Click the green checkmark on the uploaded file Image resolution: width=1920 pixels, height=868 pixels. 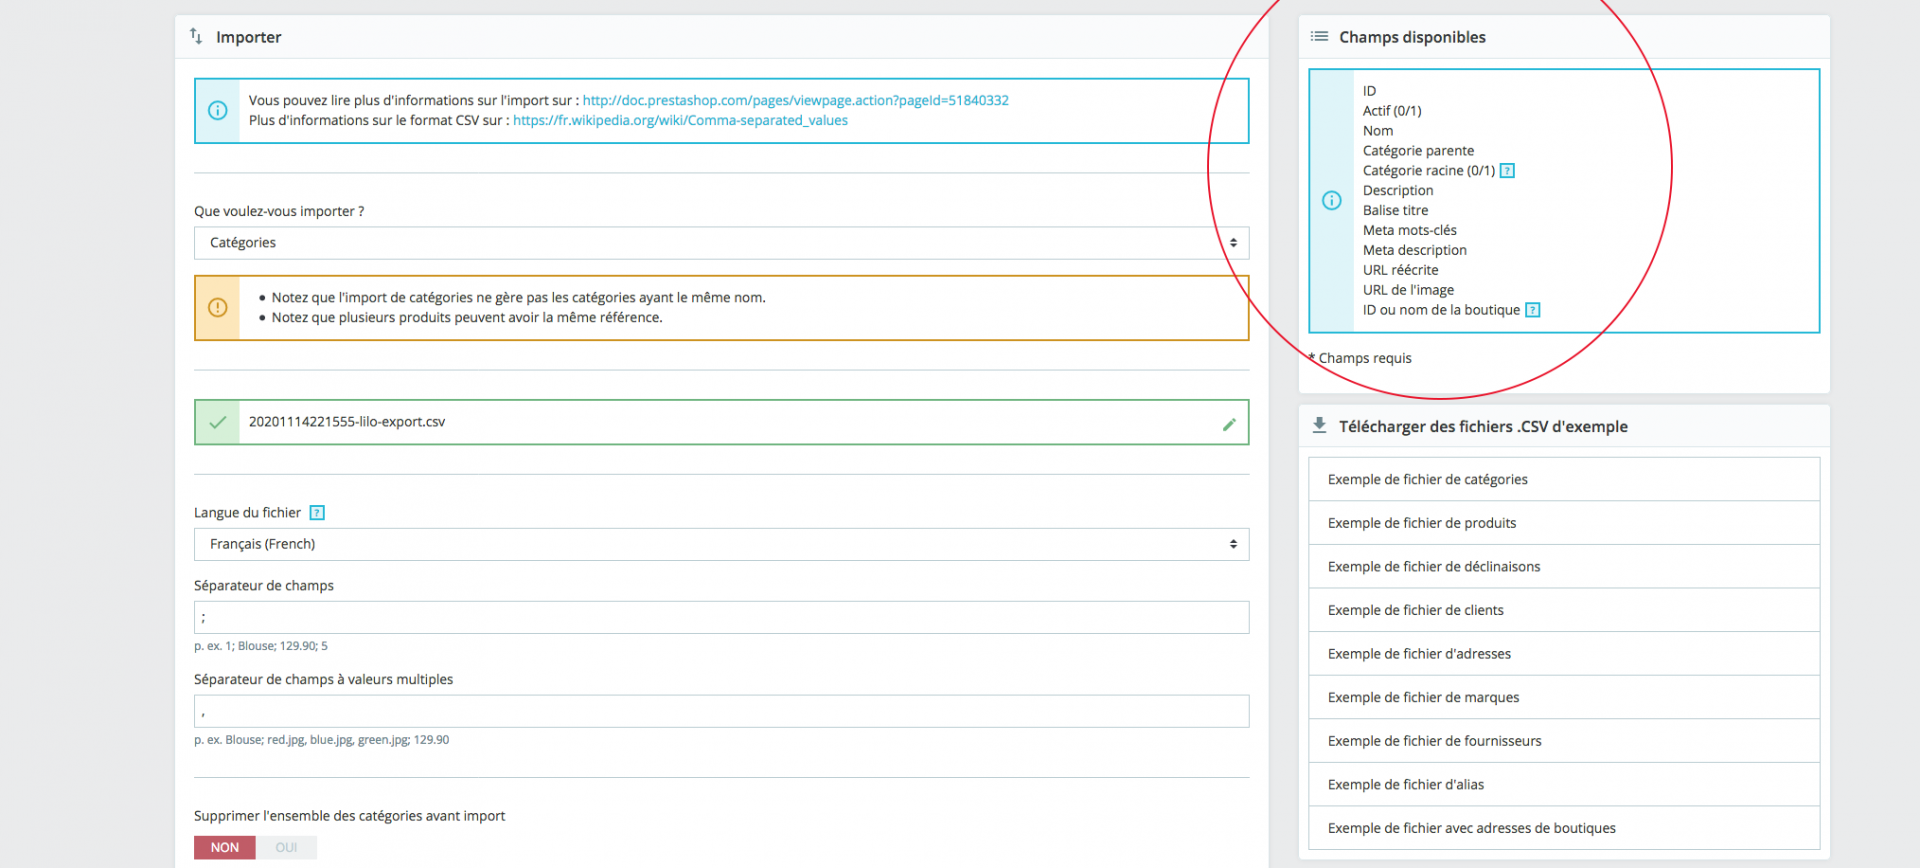[x=217, y=422]
